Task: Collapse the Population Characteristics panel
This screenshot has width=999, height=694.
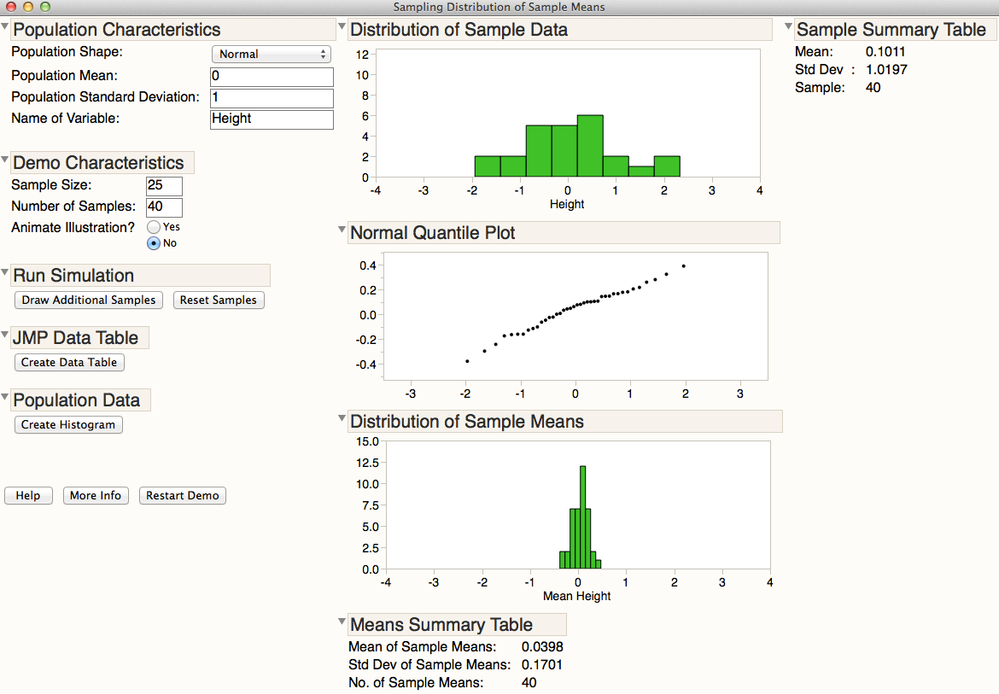Action: pos(6,29)
